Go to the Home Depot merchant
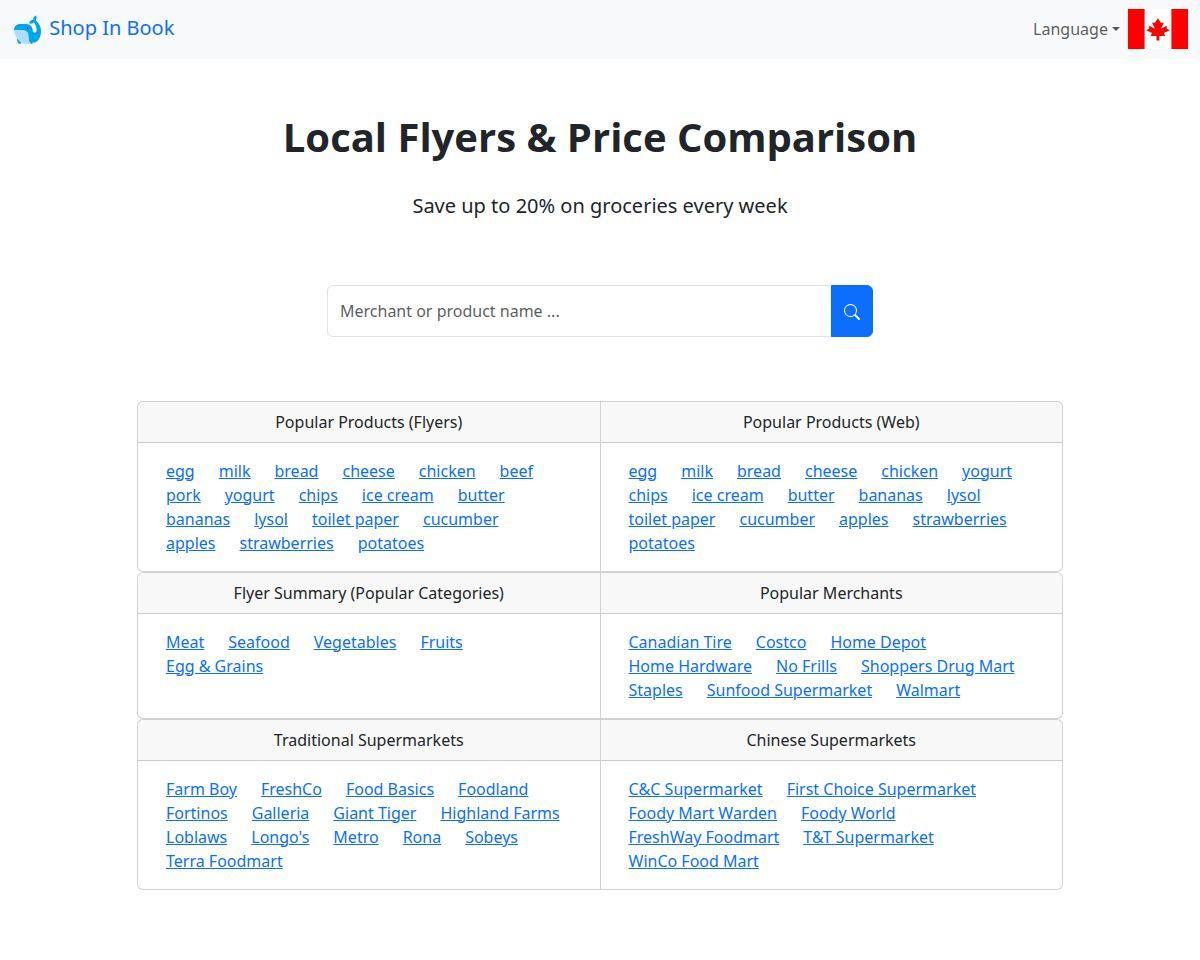 point(878,642)
